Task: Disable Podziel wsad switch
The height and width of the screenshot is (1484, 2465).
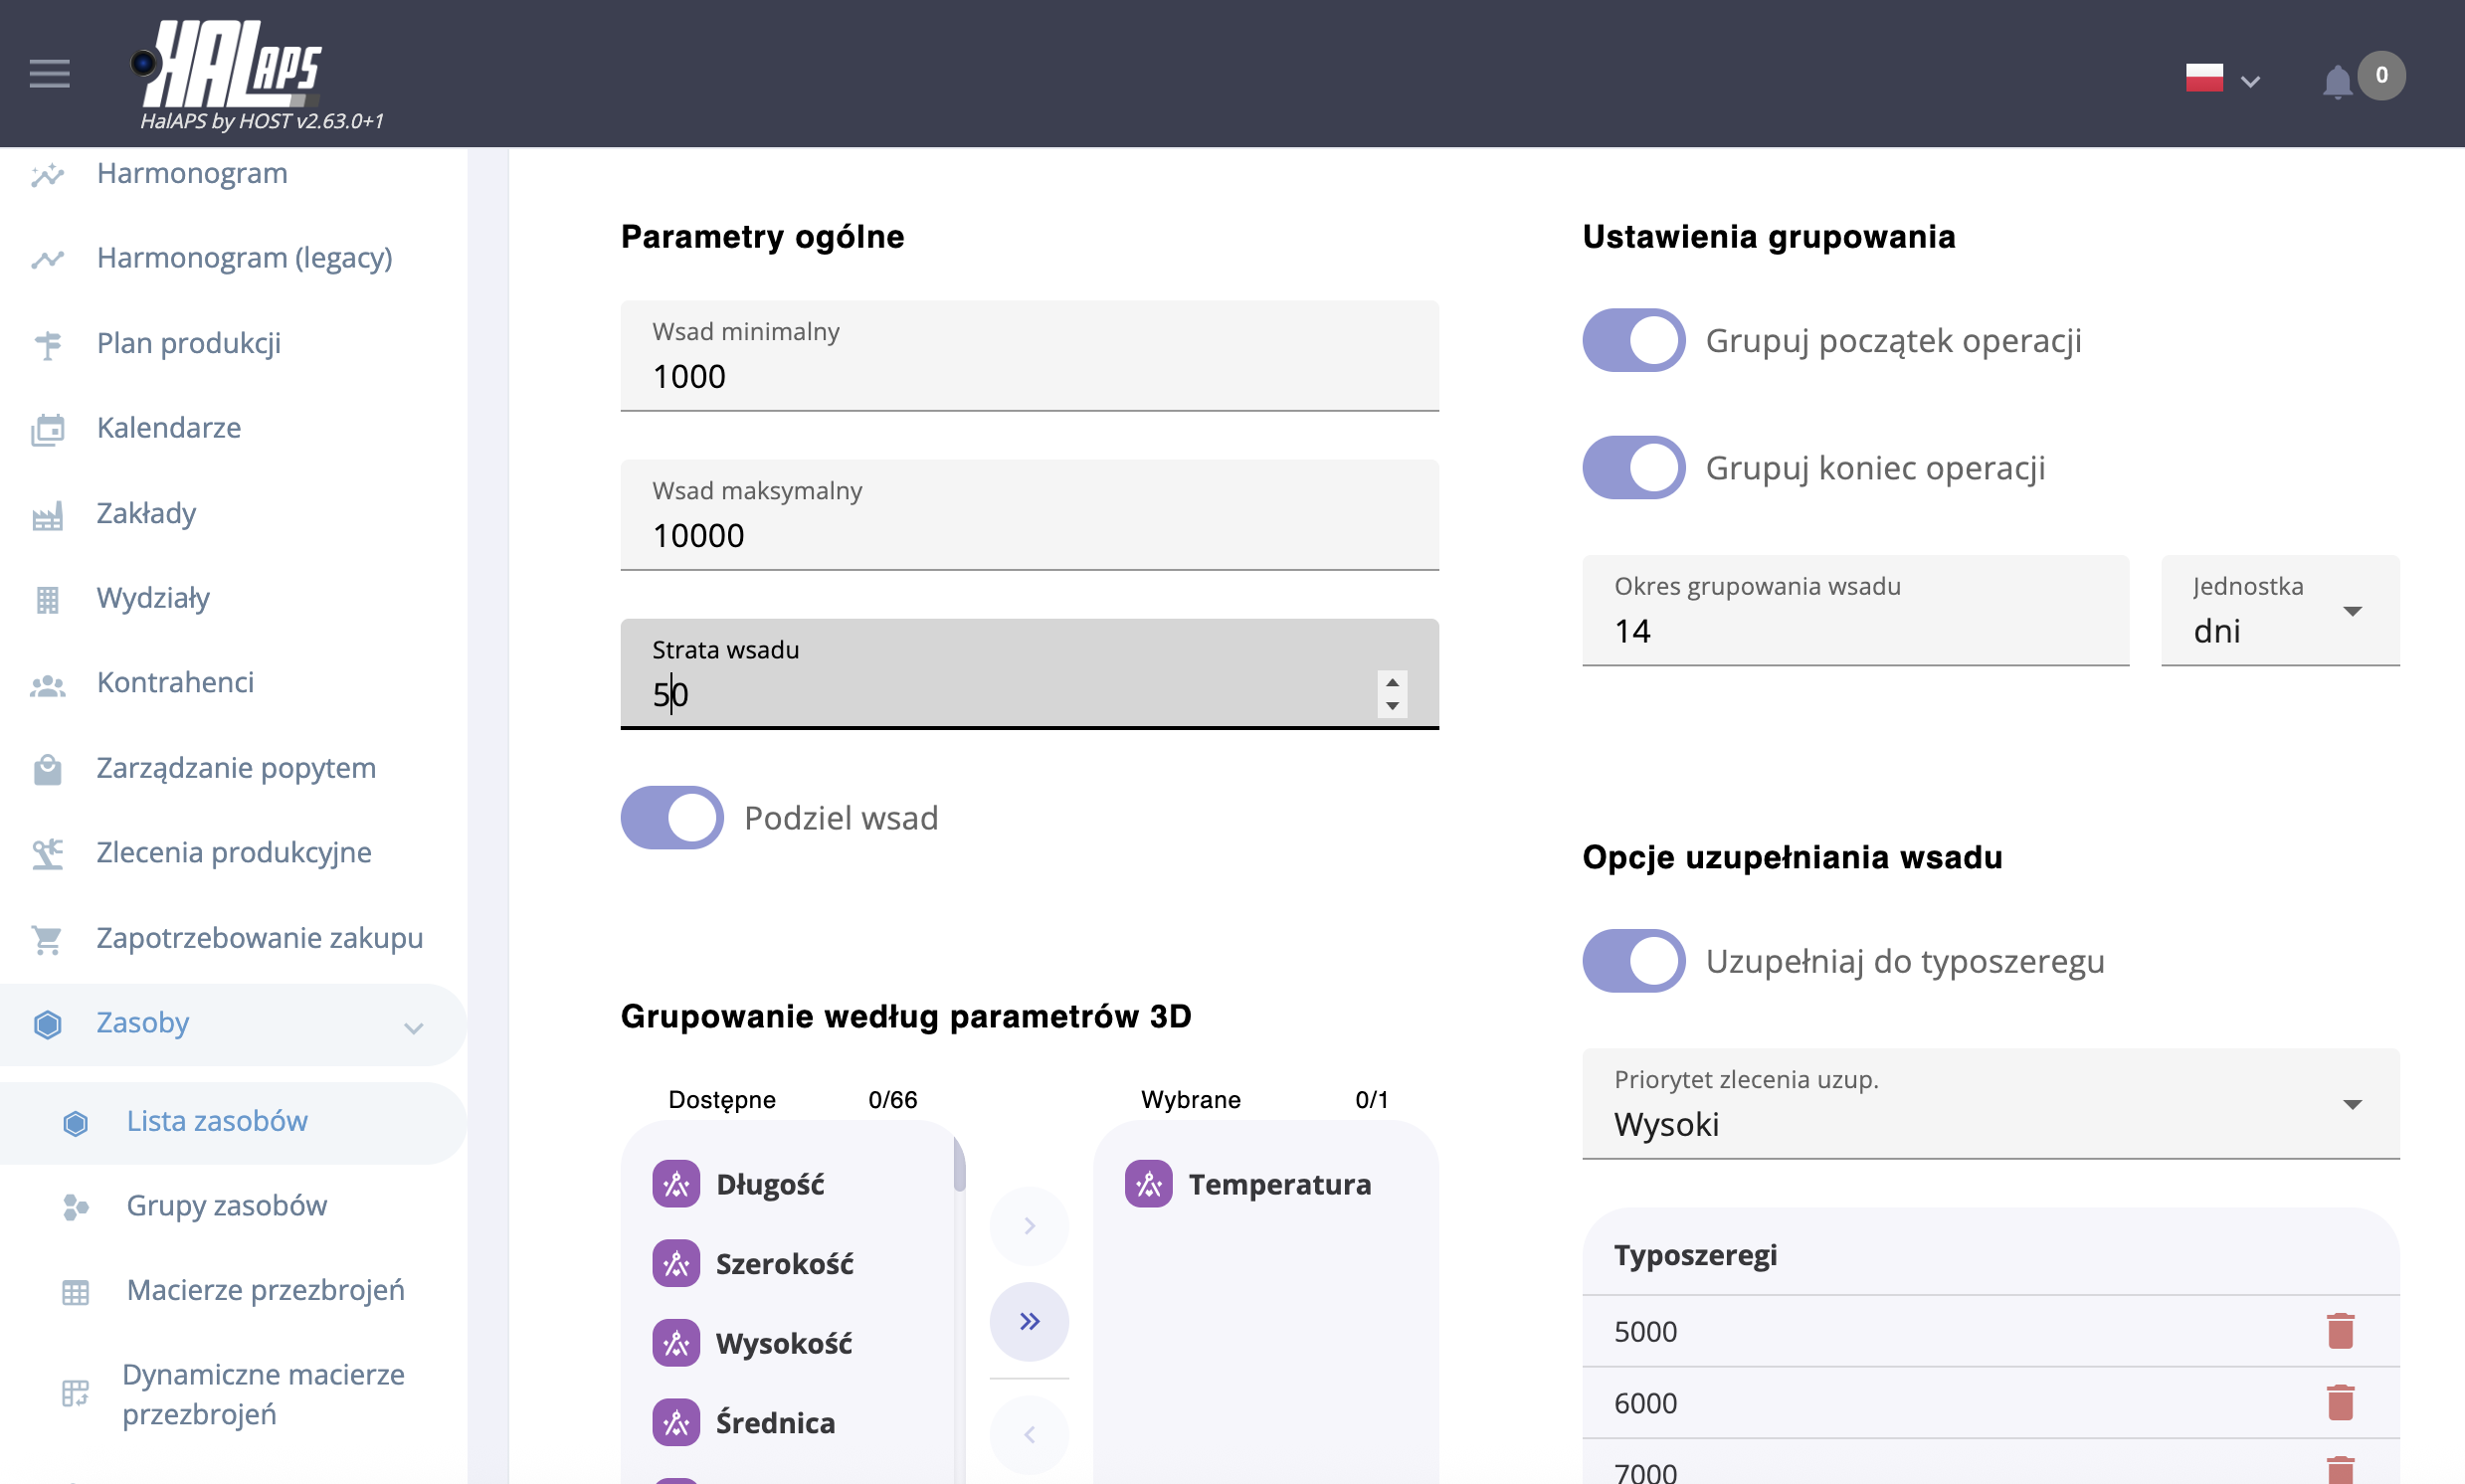Action: pos(672,818)
